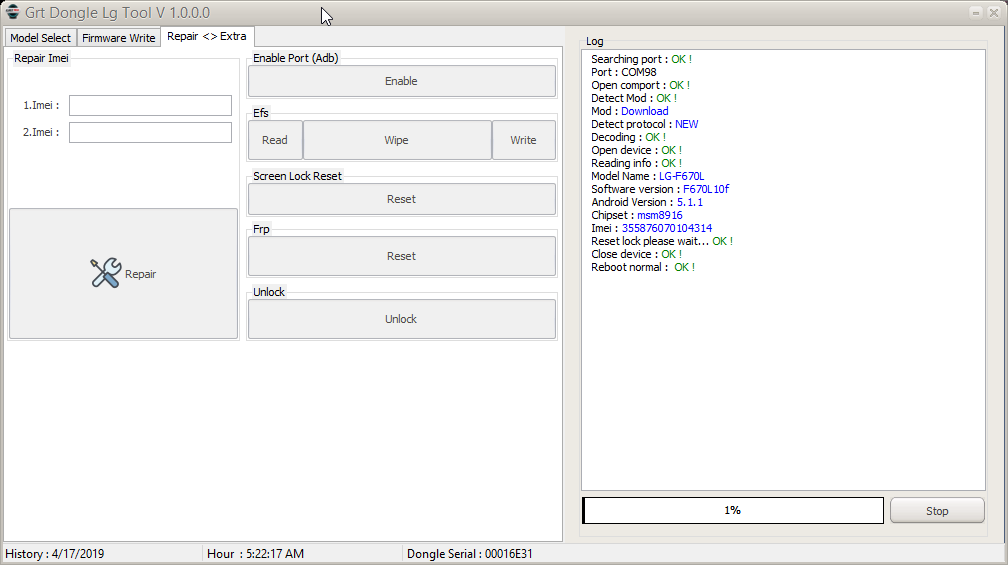
Task: Click Model Name LG-F670L in log
Action: tap(681, 176)
